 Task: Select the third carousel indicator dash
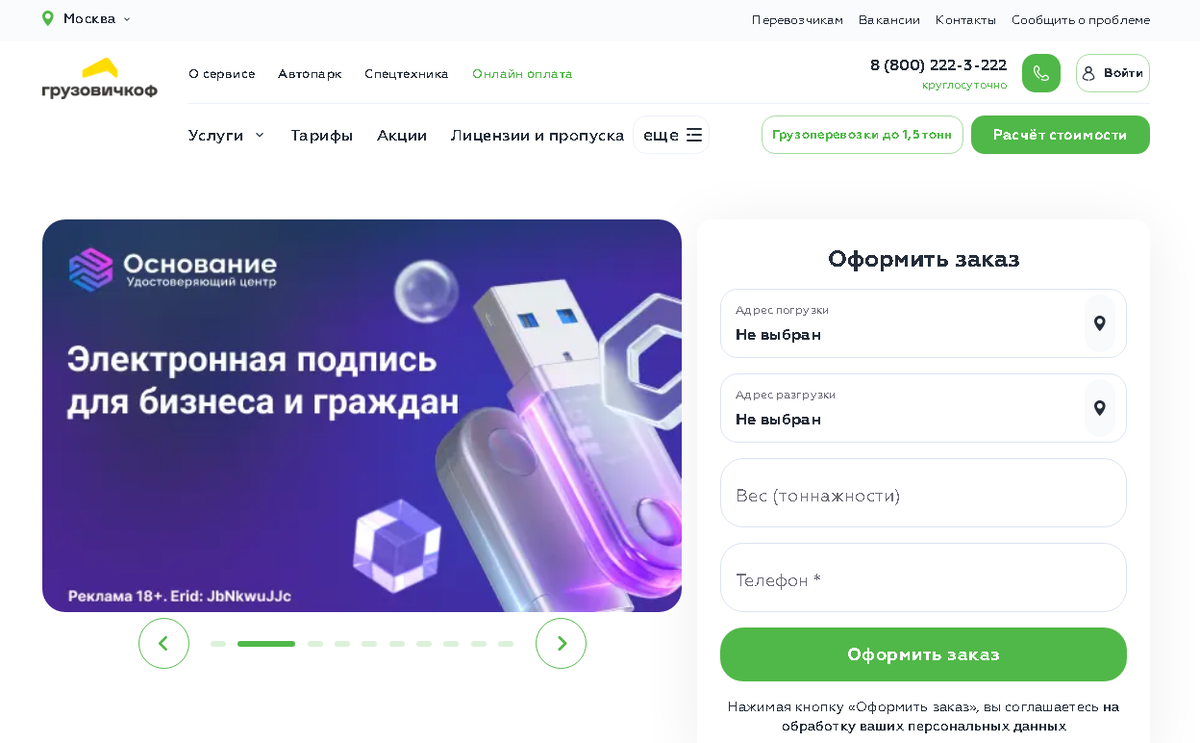coord(315,644)
